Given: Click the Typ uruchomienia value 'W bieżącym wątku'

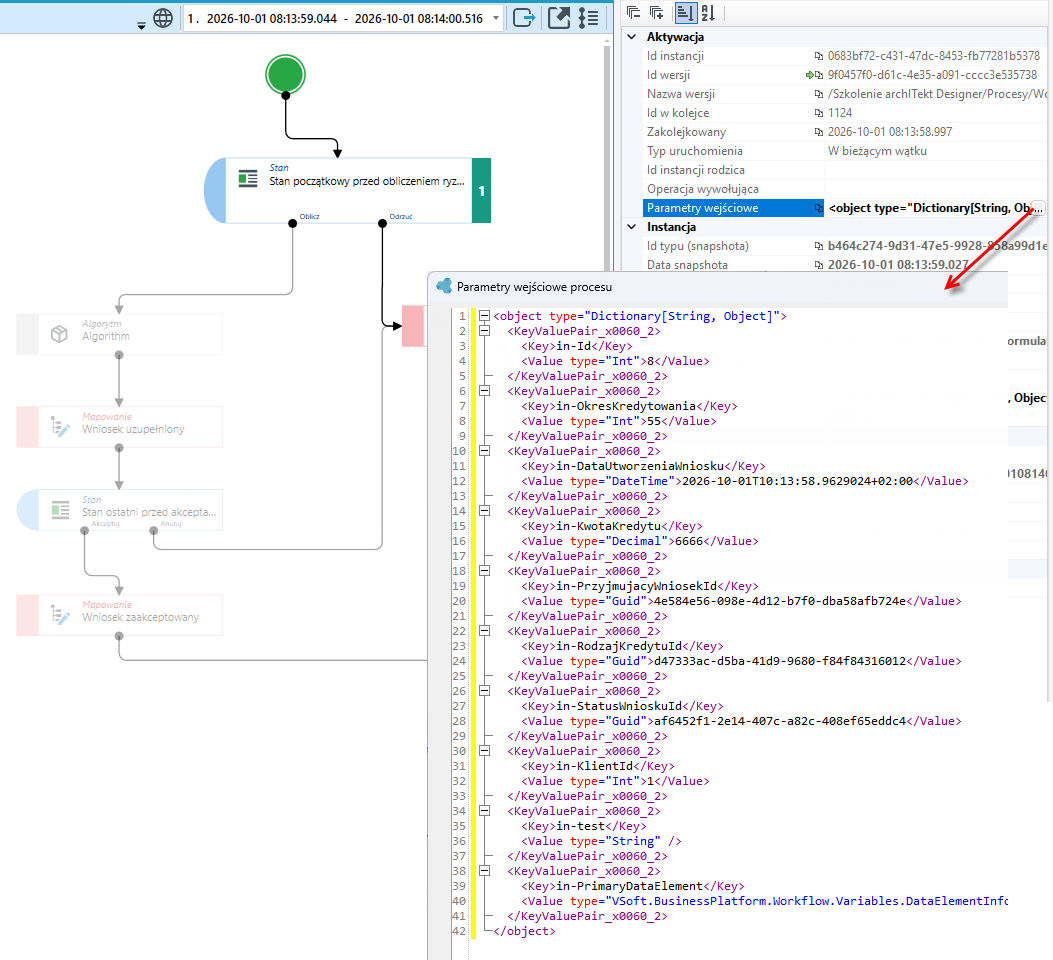Looking at the screenshot, I should (877, 151).
